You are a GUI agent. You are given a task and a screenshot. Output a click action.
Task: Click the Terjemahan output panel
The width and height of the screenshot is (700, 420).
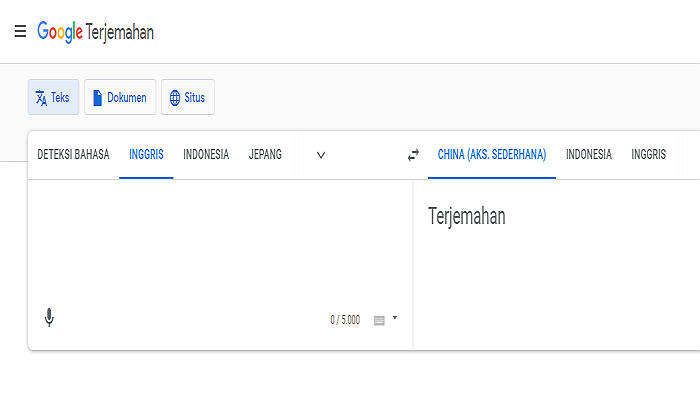pos(556,260)
